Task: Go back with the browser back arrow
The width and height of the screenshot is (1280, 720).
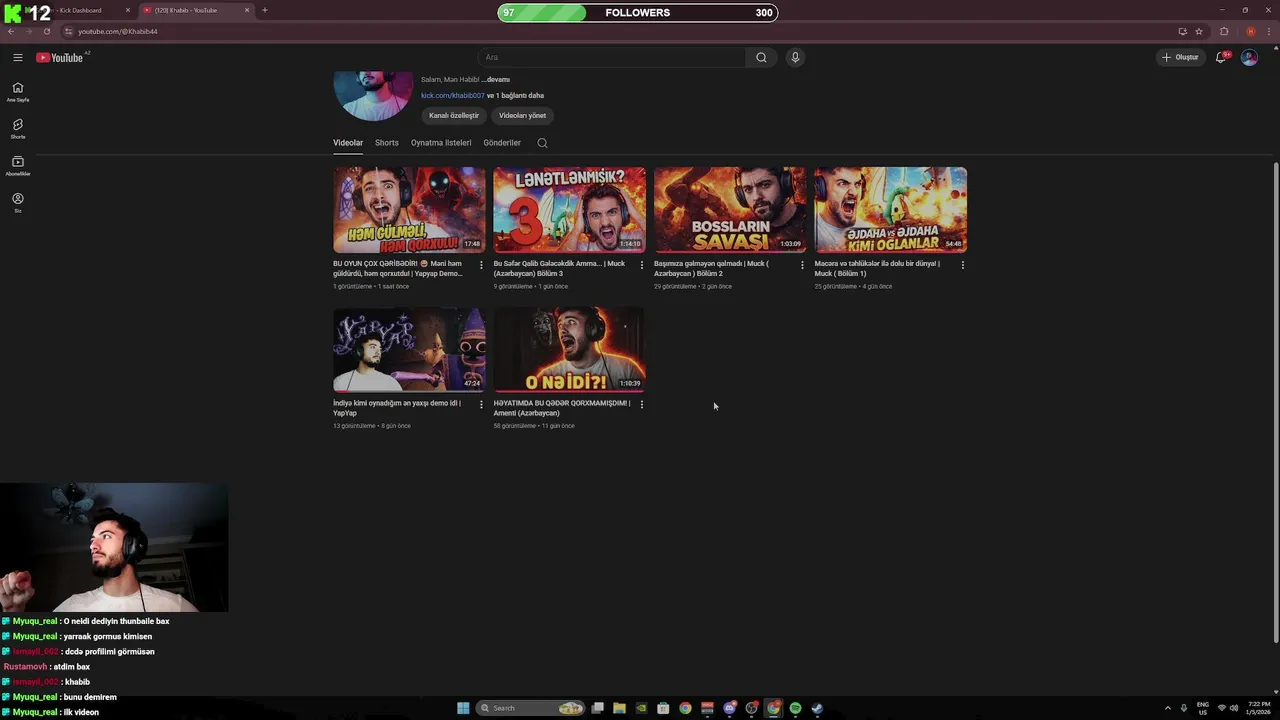Action: click(x=11, y=31)
